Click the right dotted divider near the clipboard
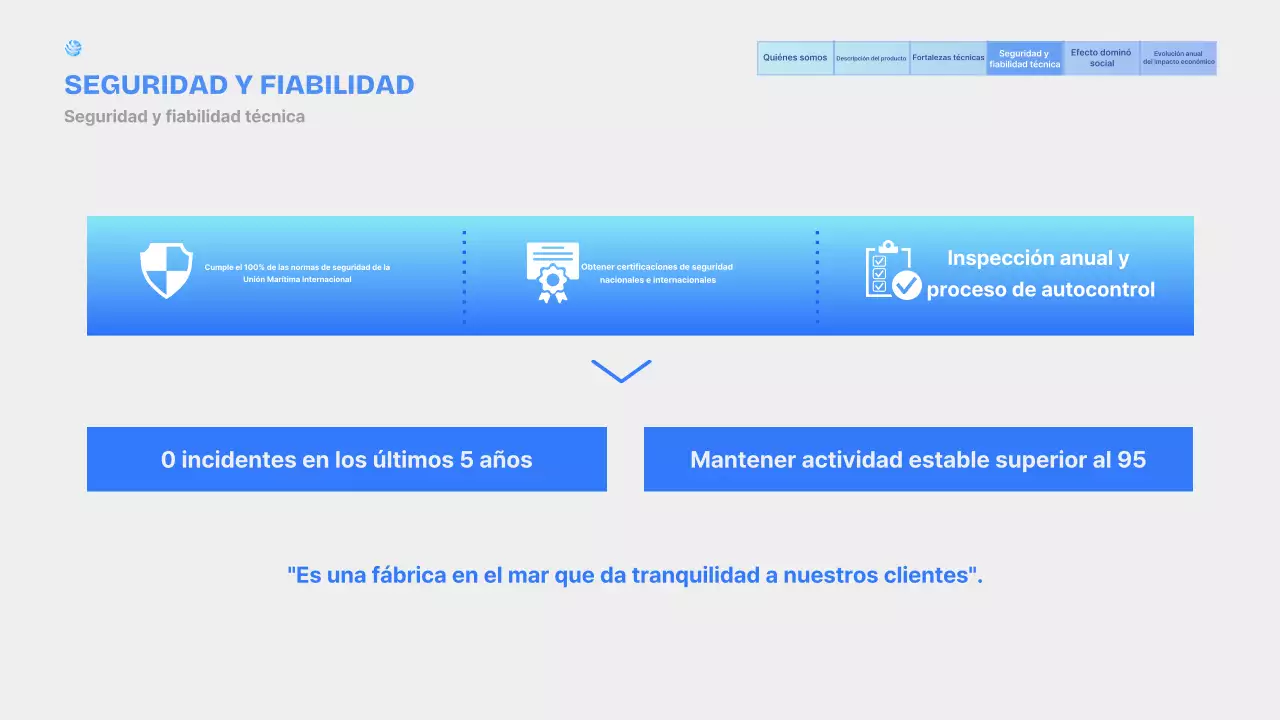Image resolution: width=1280 pixels, height=720 pixels. (x=819, y=275)
